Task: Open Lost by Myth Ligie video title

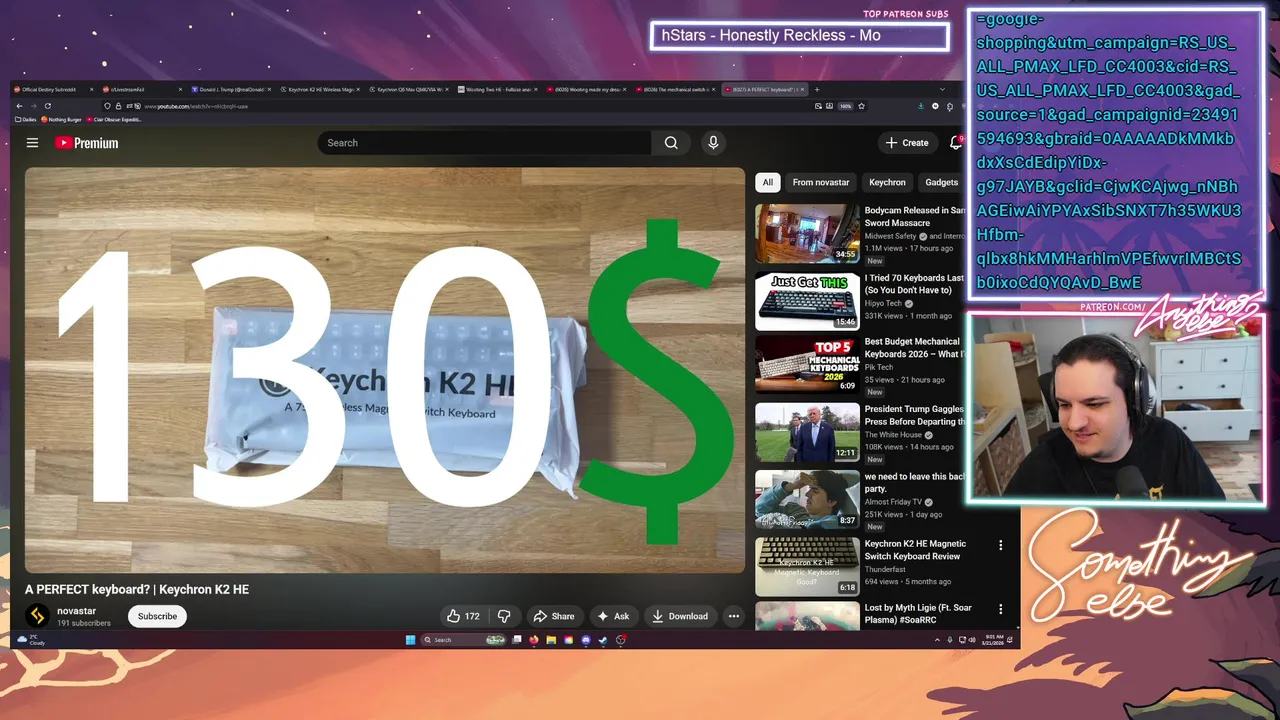Action: [x=919, y=613]
